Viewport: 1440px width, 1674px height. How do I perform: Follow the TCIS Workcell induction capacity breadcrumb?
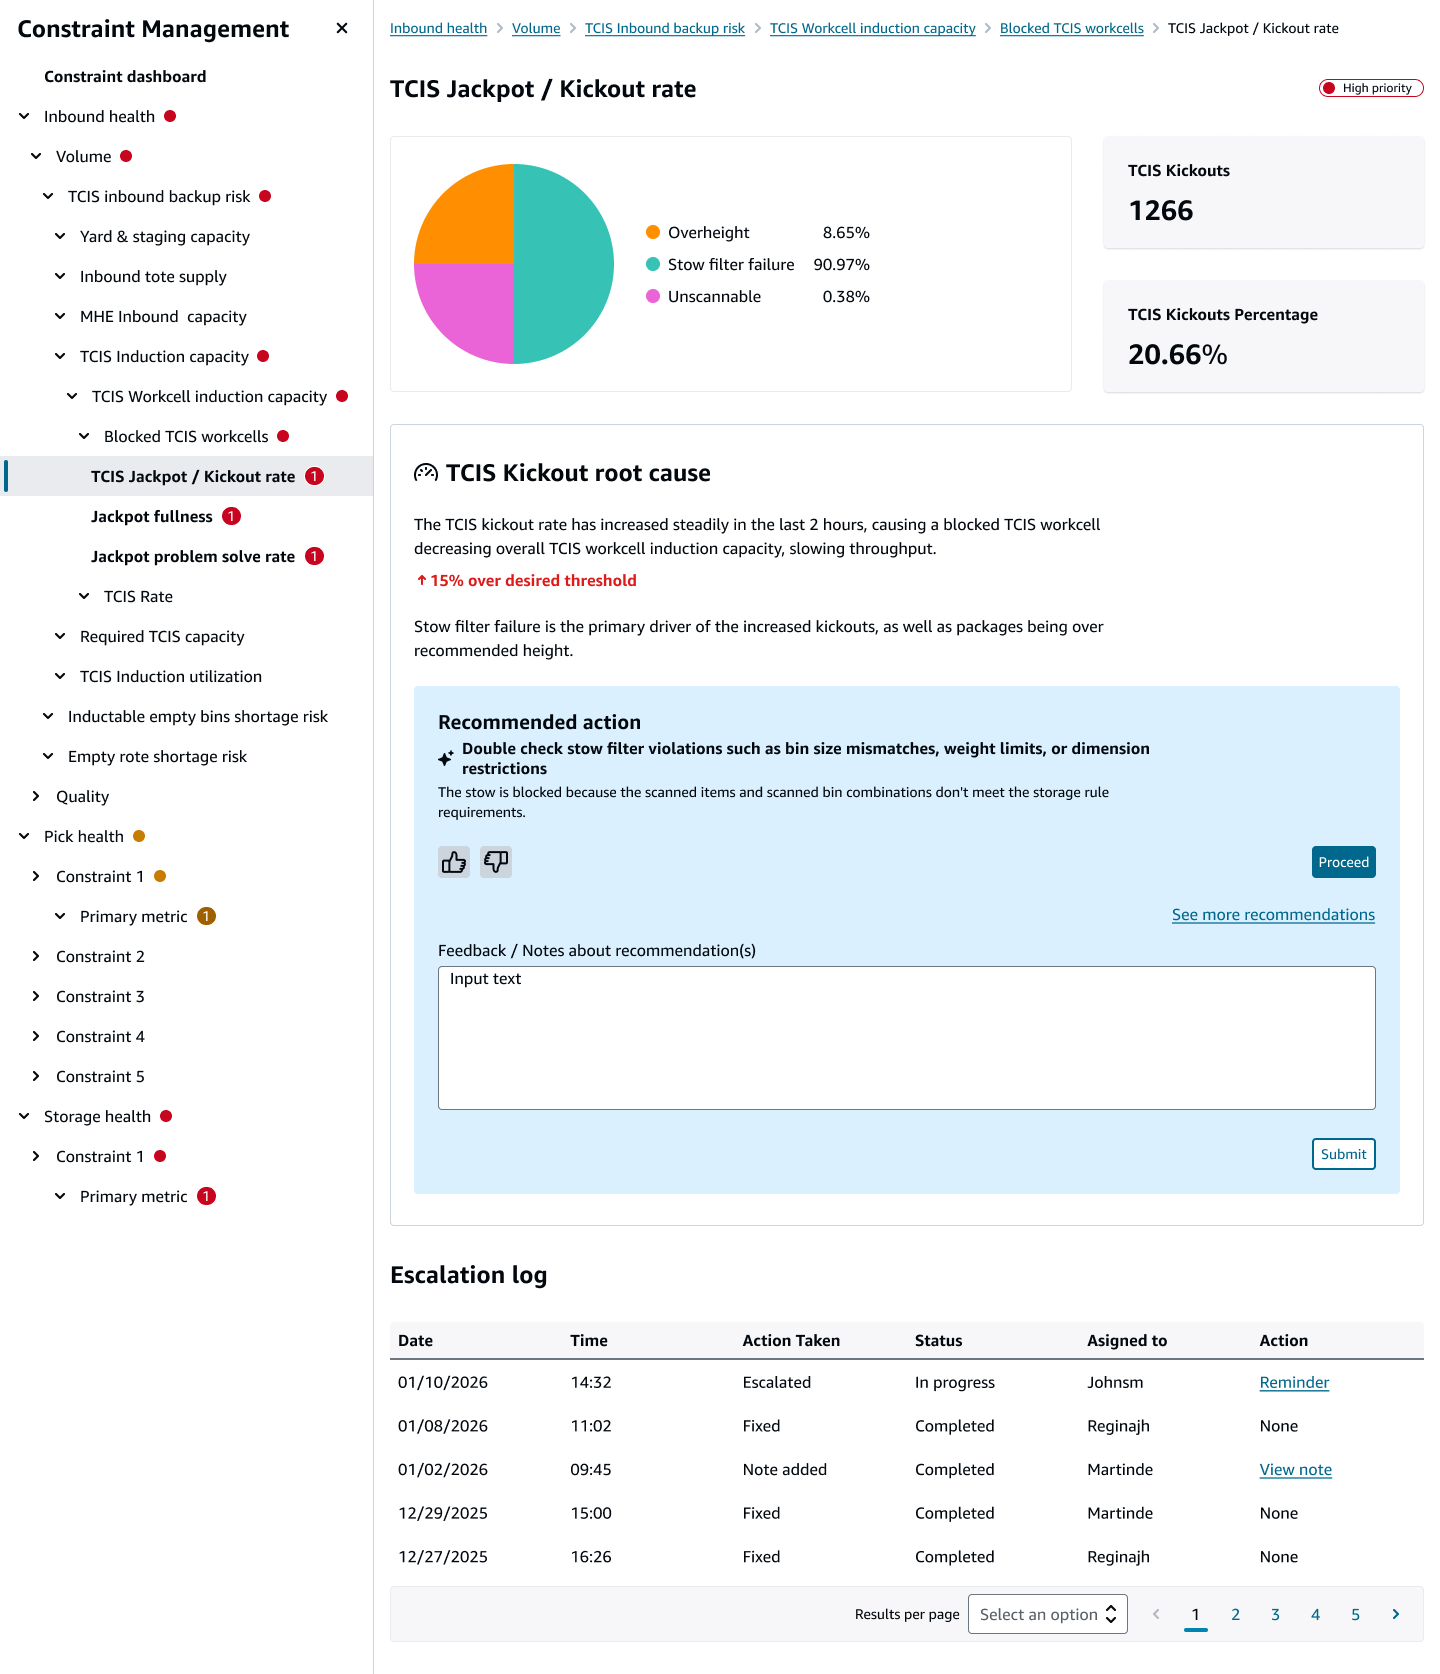tap(873, 28)
